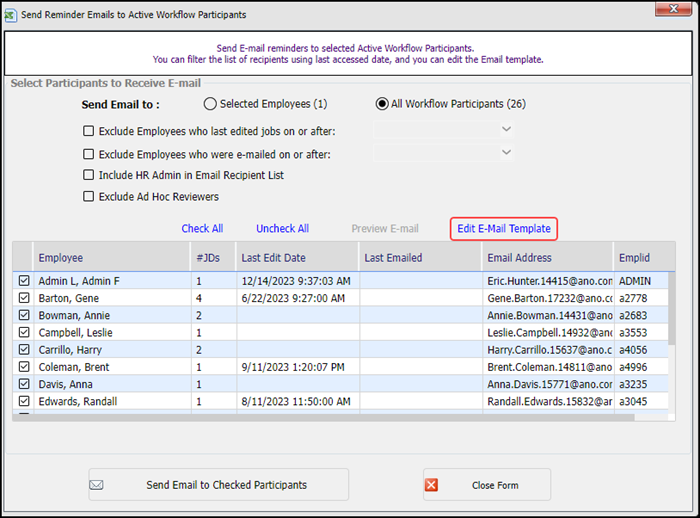
Task: Click the Check All link
Action: [202, 229]
